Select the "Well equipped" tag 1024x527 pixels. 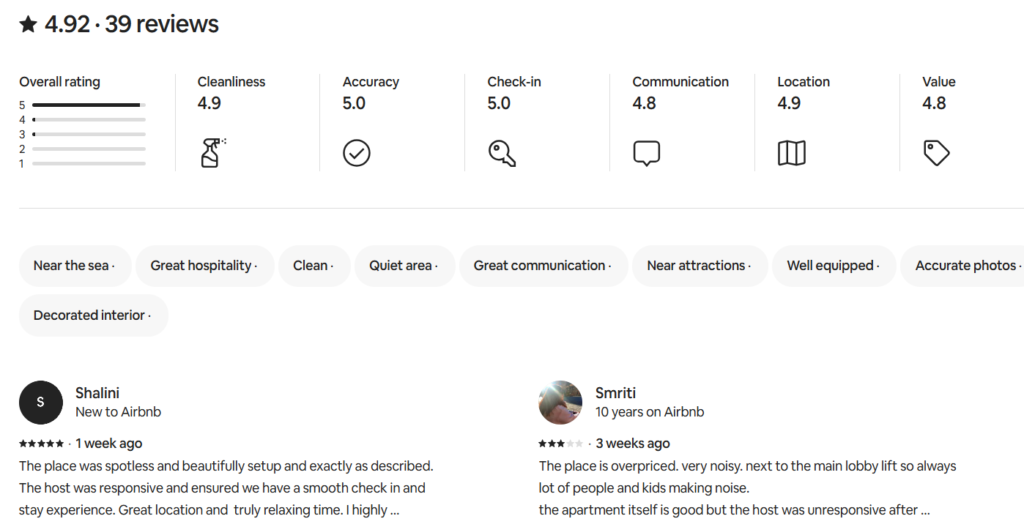point(834,266)
